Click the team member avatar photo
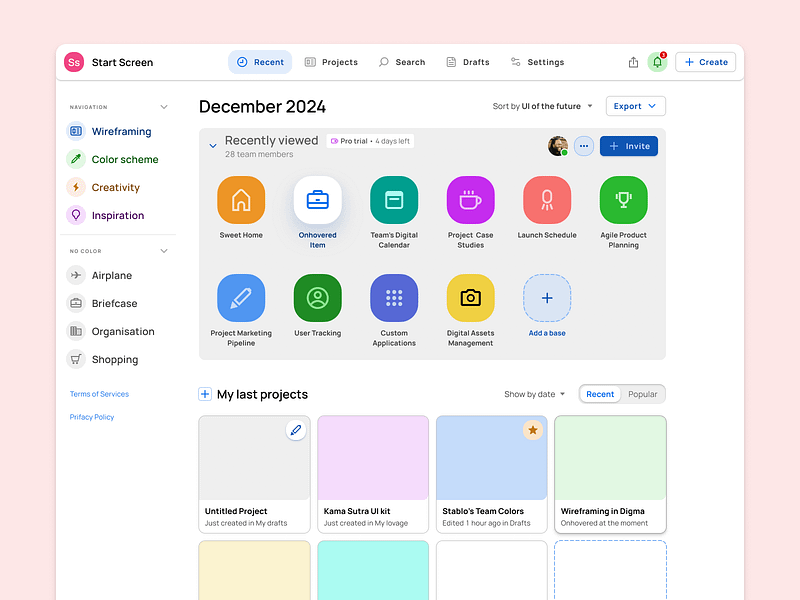Viewport: 800px width, 600px height. tap(558, 146)
